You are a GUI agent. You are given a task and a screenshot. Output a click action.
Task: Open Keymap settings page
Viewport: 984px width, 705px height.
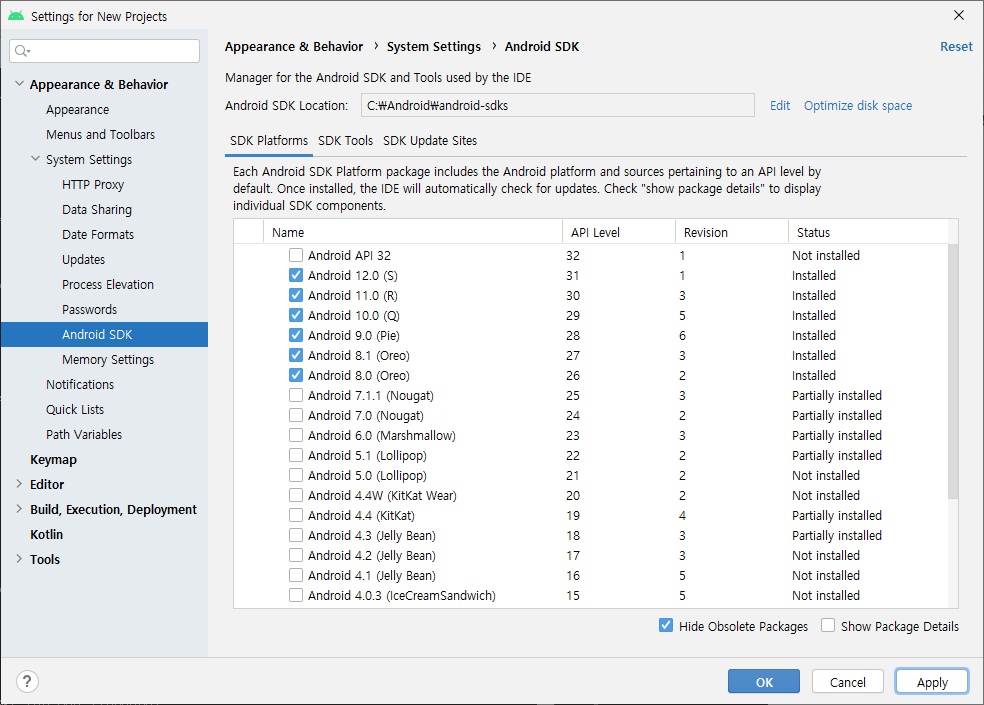(53, 460)
